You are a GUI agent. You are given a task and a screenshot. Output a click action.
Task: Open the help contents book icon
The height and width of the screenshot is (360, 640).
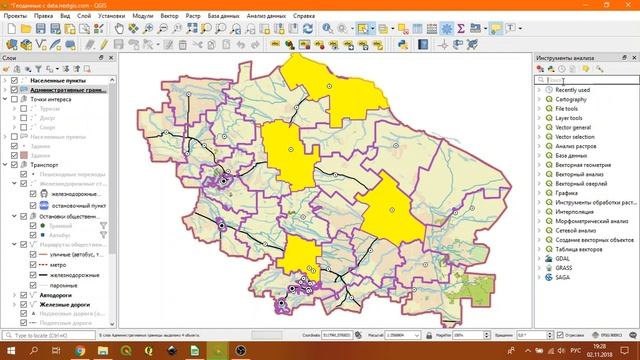point(423,44)
